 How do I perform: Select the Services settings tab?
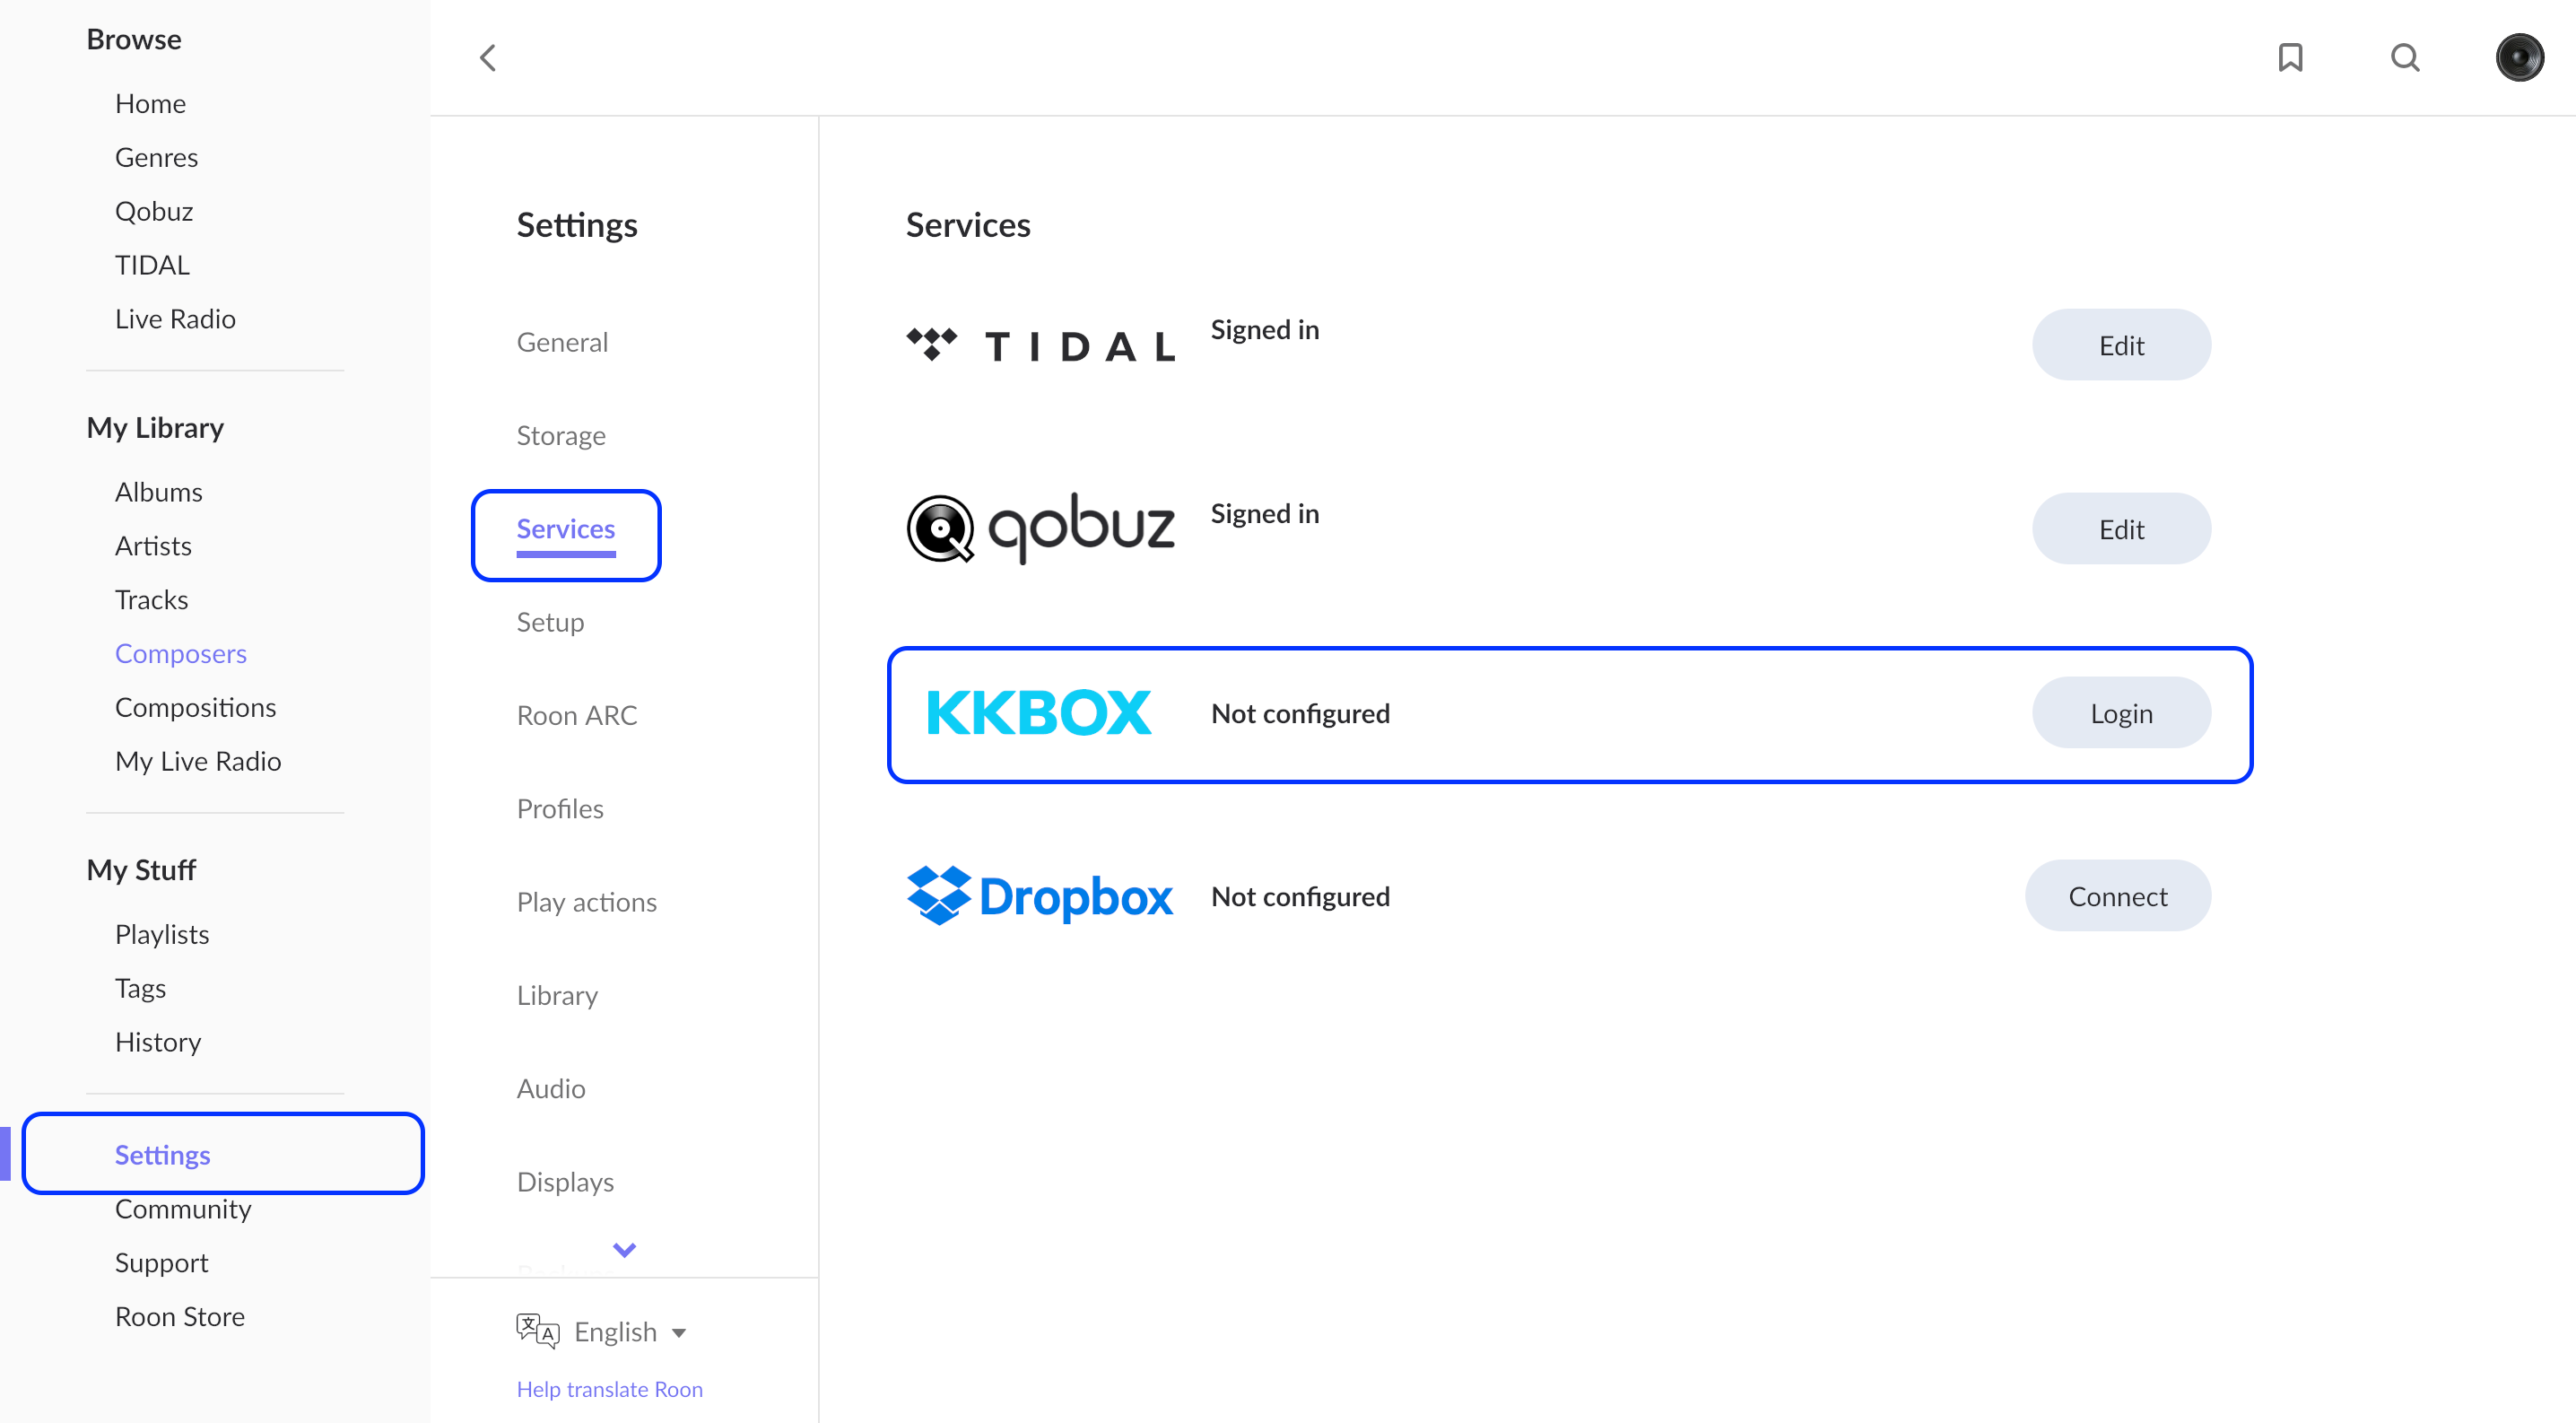pyautogui.click(x=566, y=530)
